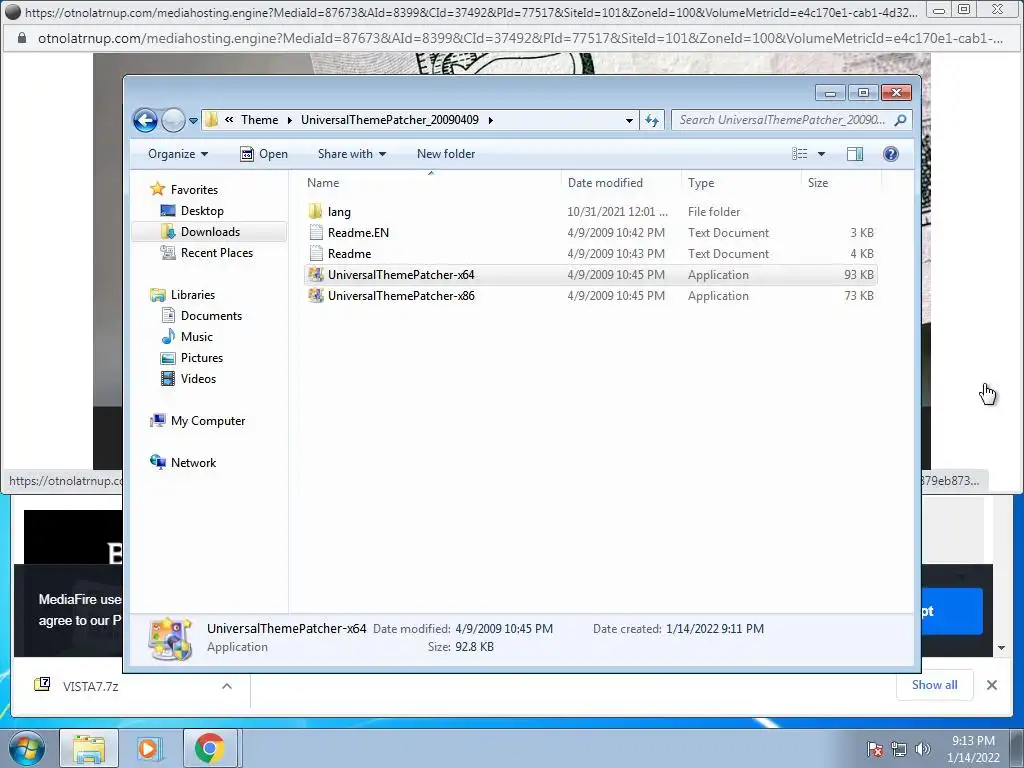Click the network tray icon
This screenshot has width=1024, height=768.
click(x=899, y=749)
